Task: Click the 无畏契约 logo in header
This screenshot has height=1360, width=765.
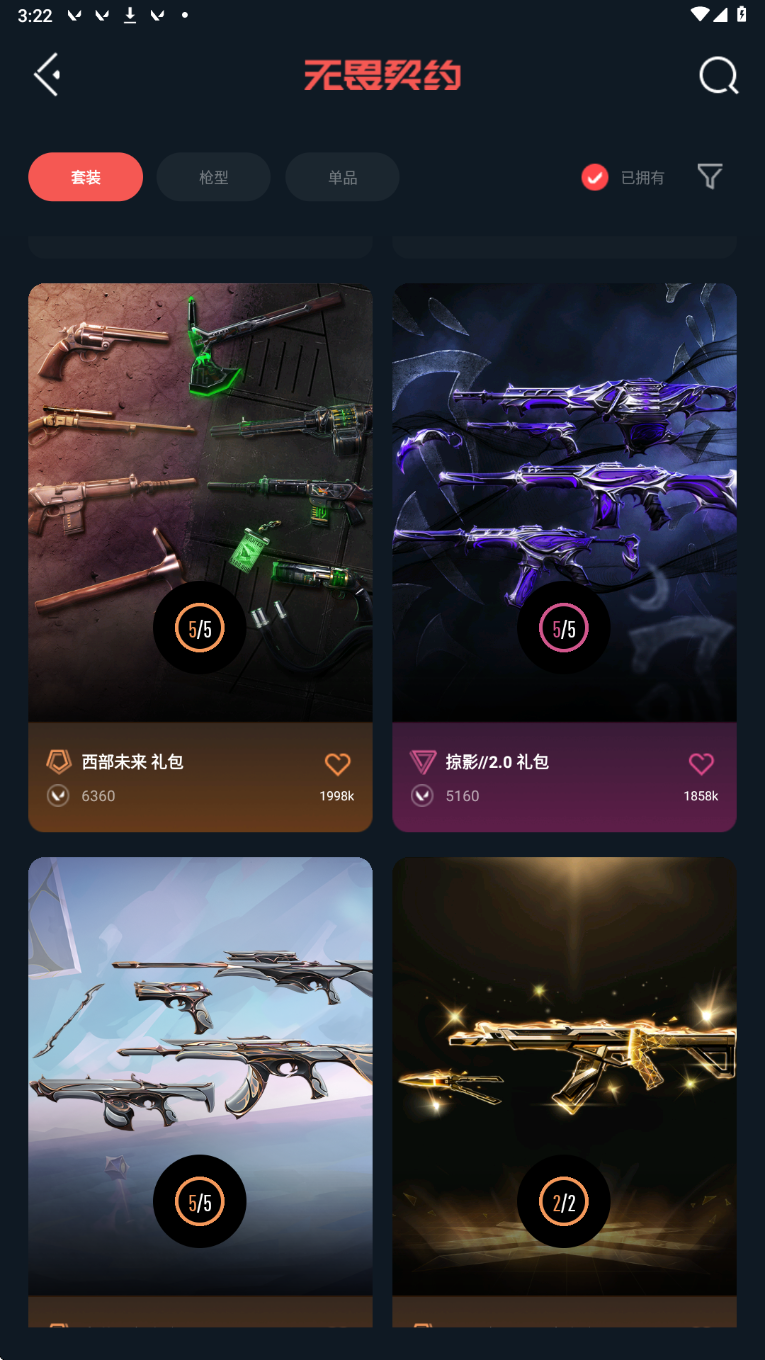Action: 383,75
